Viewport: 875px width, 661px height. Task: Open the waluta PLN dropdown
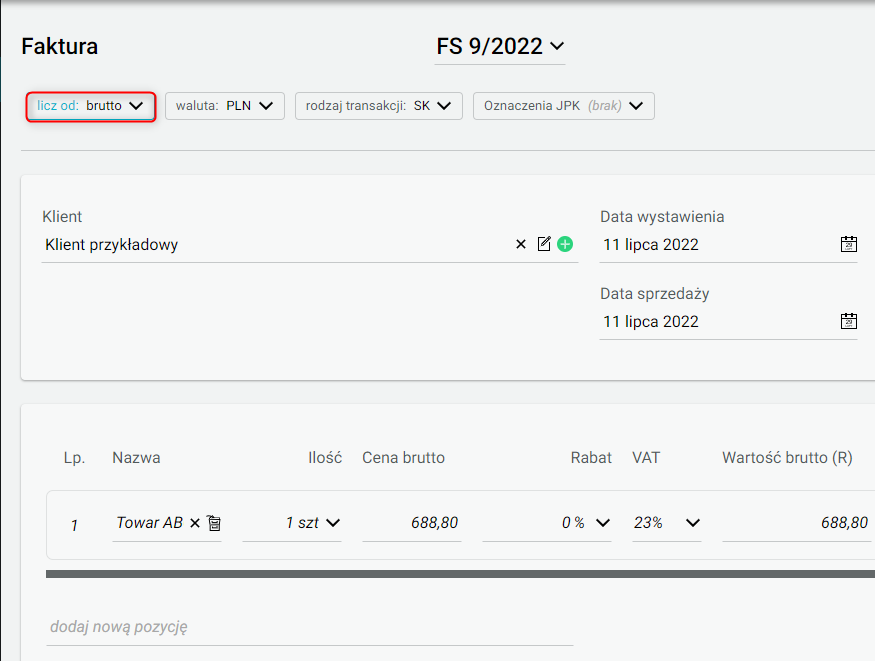point(224,106)
